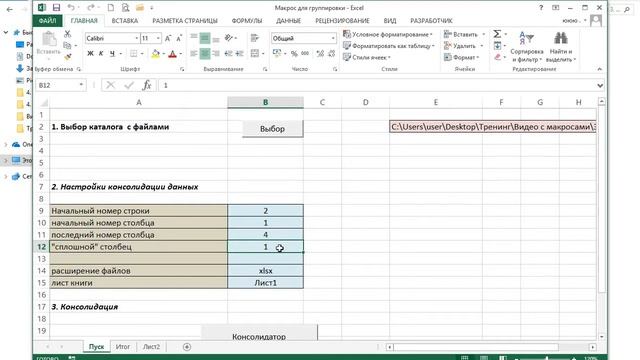Click the Copy icon in clipboard group
This screenshot has width=640, height=360.
[x=67, y=45]
